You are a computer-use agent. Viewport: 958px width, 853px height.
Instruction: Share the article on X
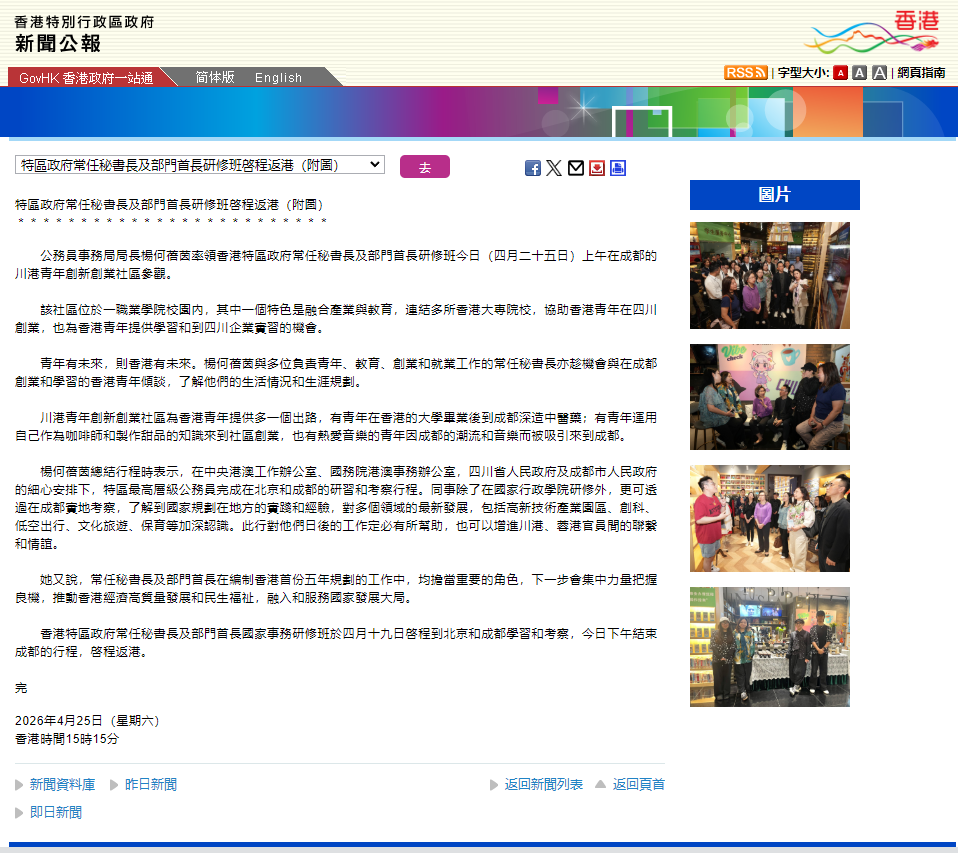coord(554,168)
